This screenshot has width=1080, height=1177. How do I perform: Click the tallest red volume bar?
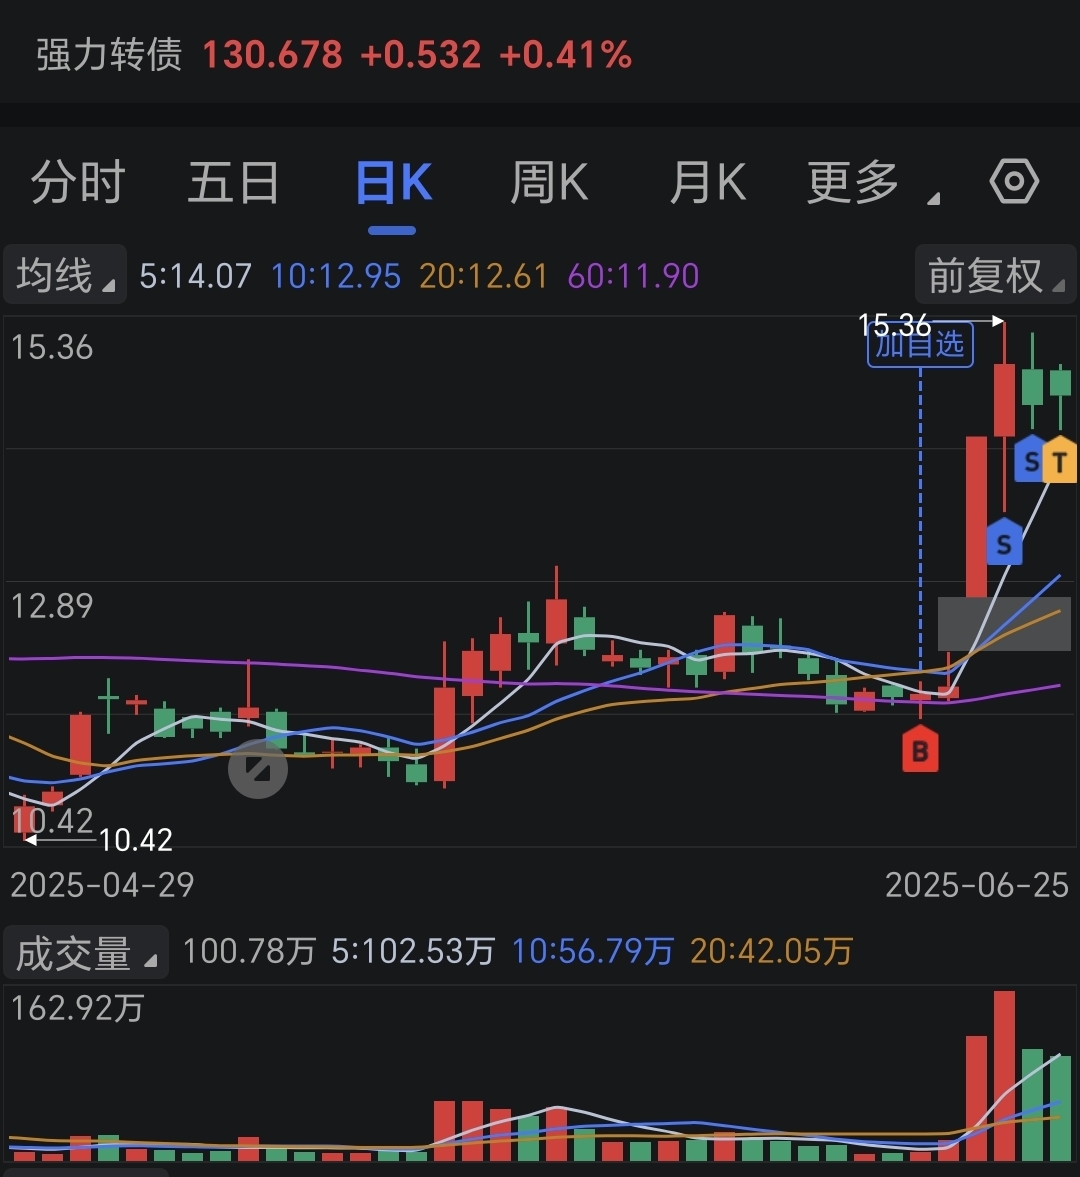pos(1004,1076)
